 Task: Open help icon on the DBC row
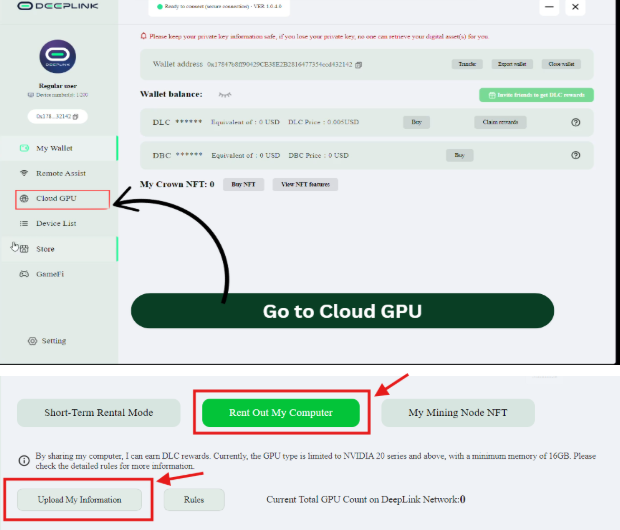tap(576, 155)
